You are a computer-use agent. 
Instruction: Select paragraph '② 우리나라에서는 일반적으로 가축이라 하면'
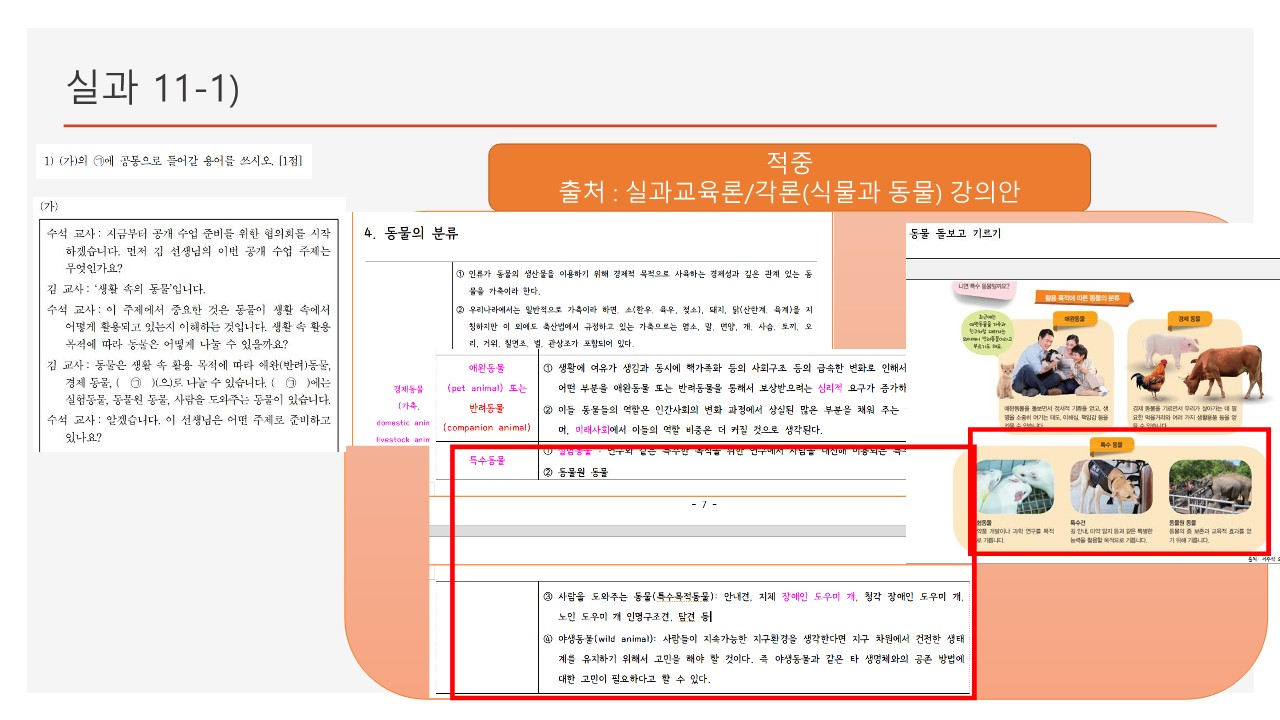(x=635, y=327)
